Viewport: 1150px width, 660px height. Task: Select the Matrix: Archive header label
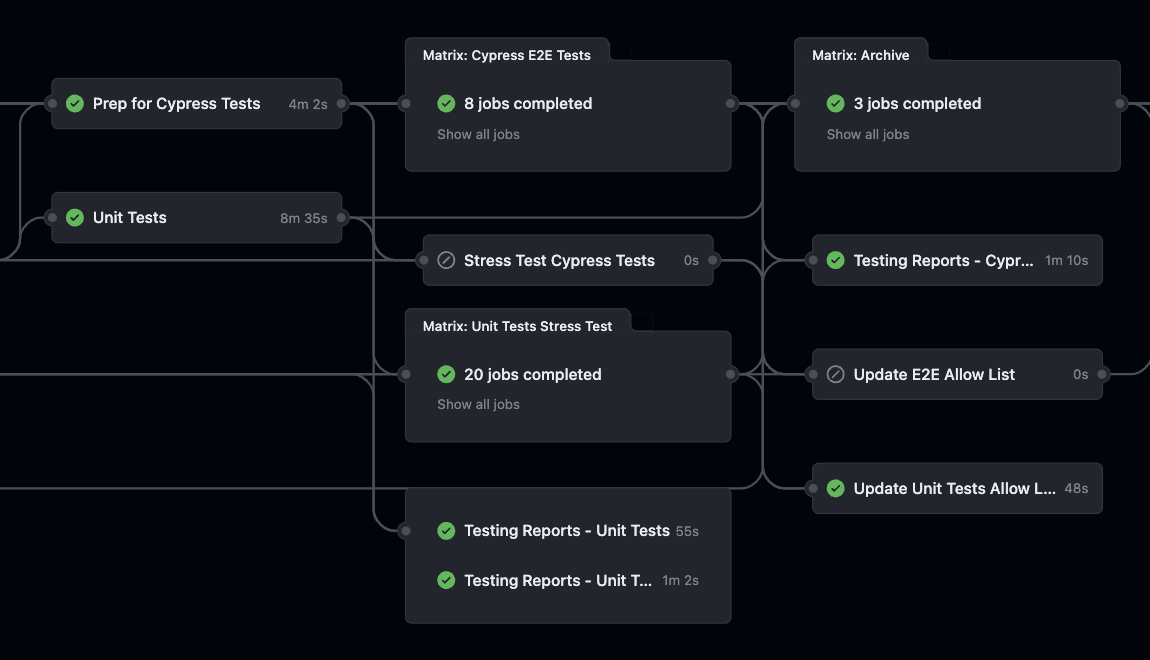(x=862, y=55)
